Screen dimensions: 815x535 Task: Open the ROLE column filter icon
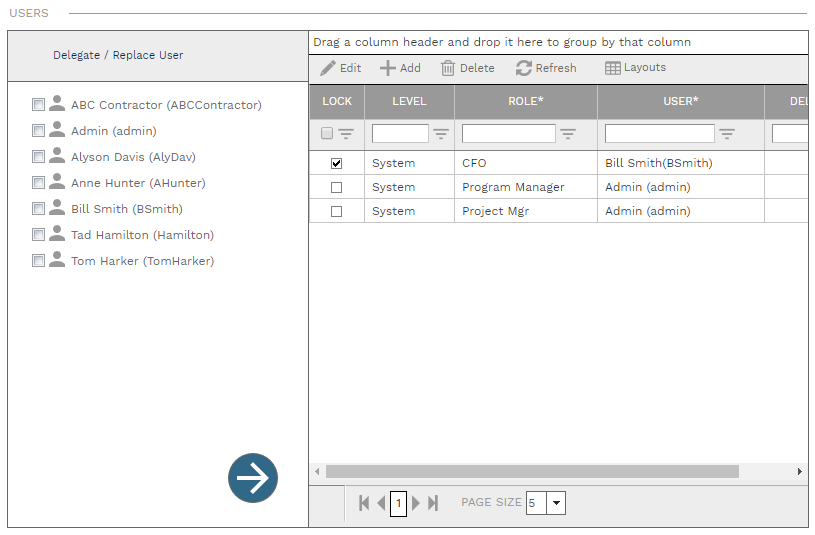pyautogui.click(x=568, y=134)
